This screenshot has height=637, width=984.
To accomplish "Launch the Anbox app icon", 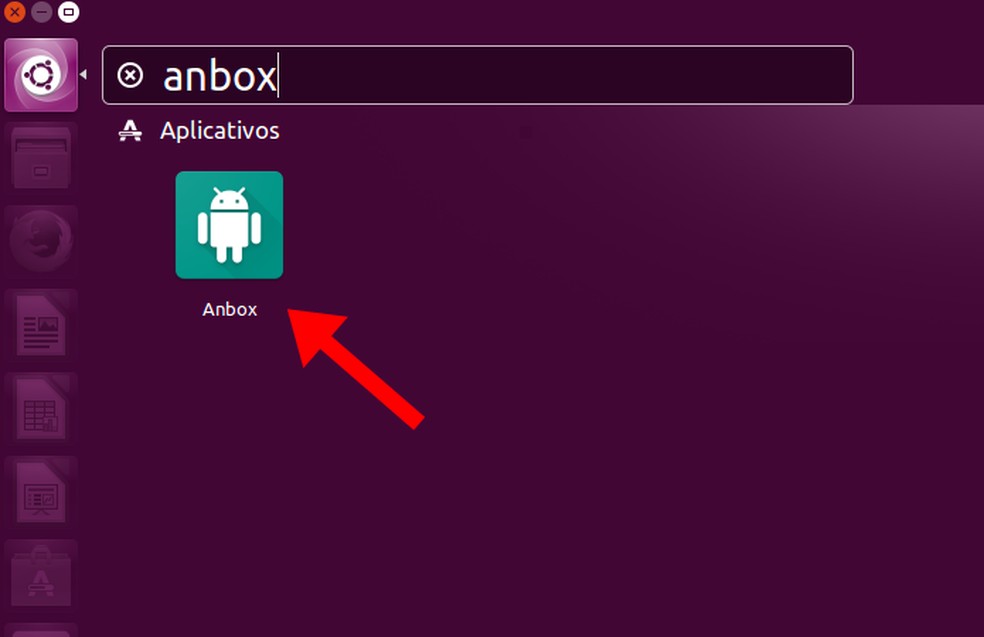I will click(x=229, y=225).
